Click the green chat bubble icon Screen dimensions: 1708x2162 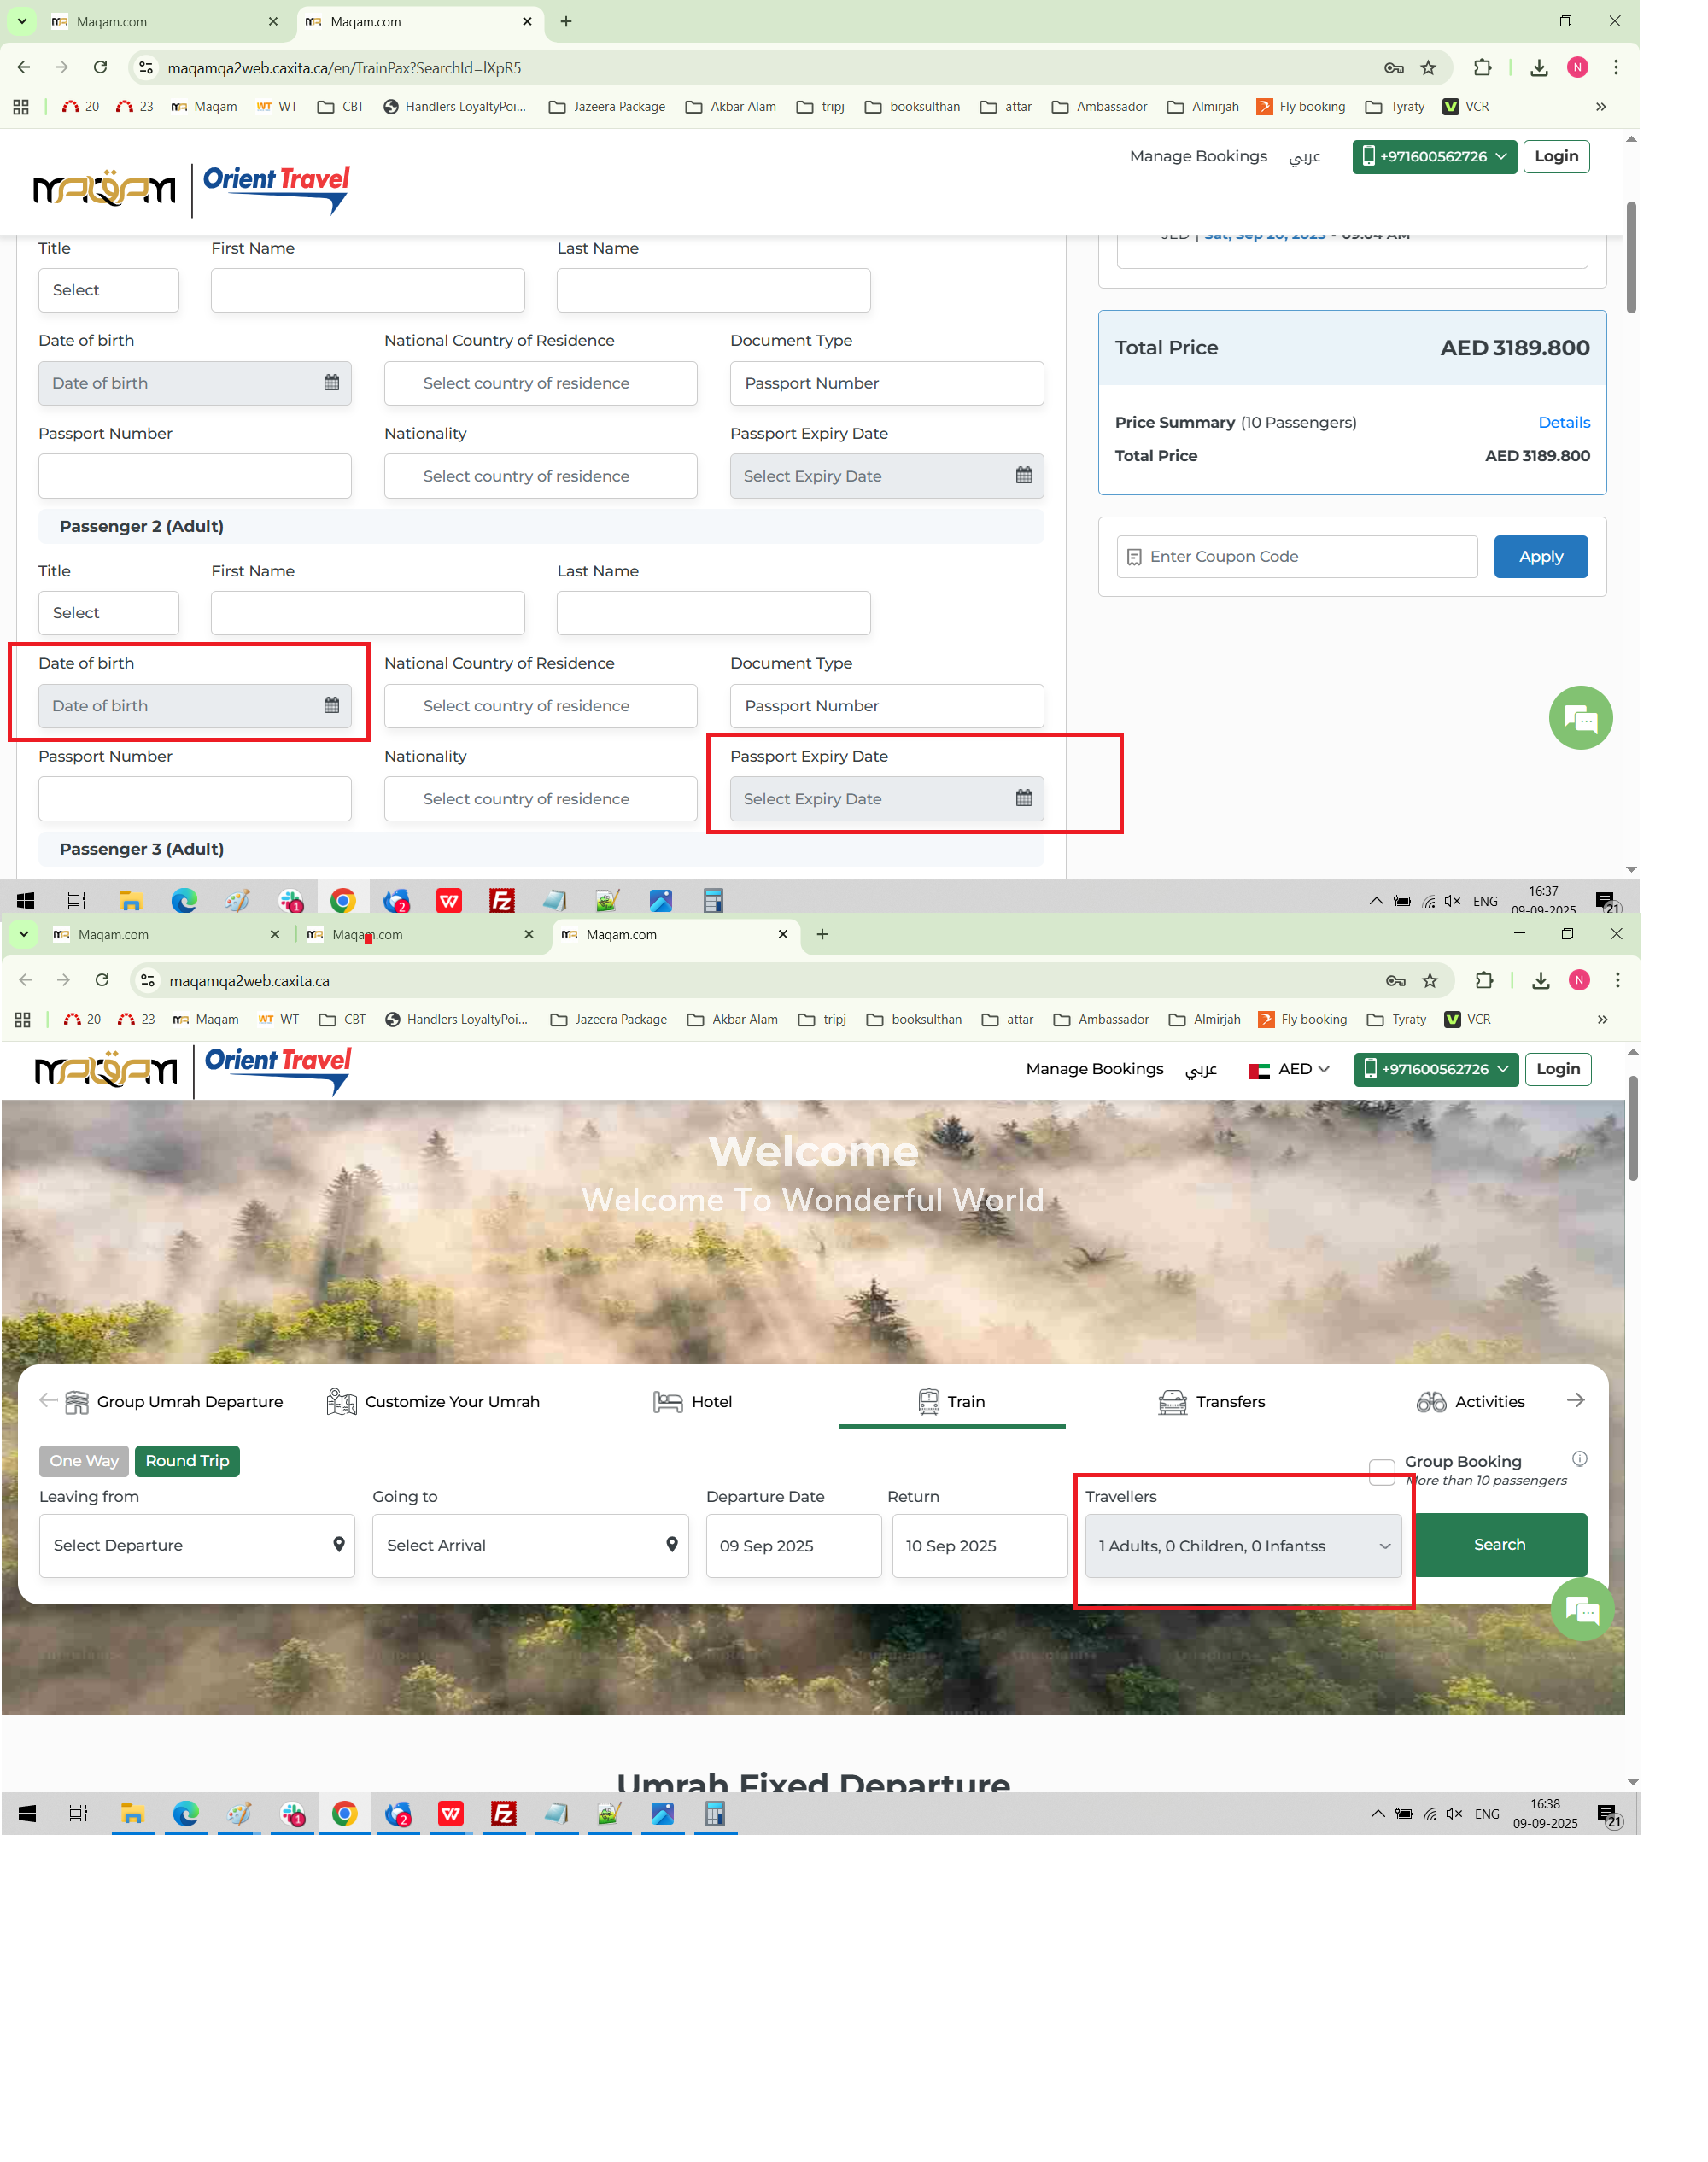coord(1580,717)
